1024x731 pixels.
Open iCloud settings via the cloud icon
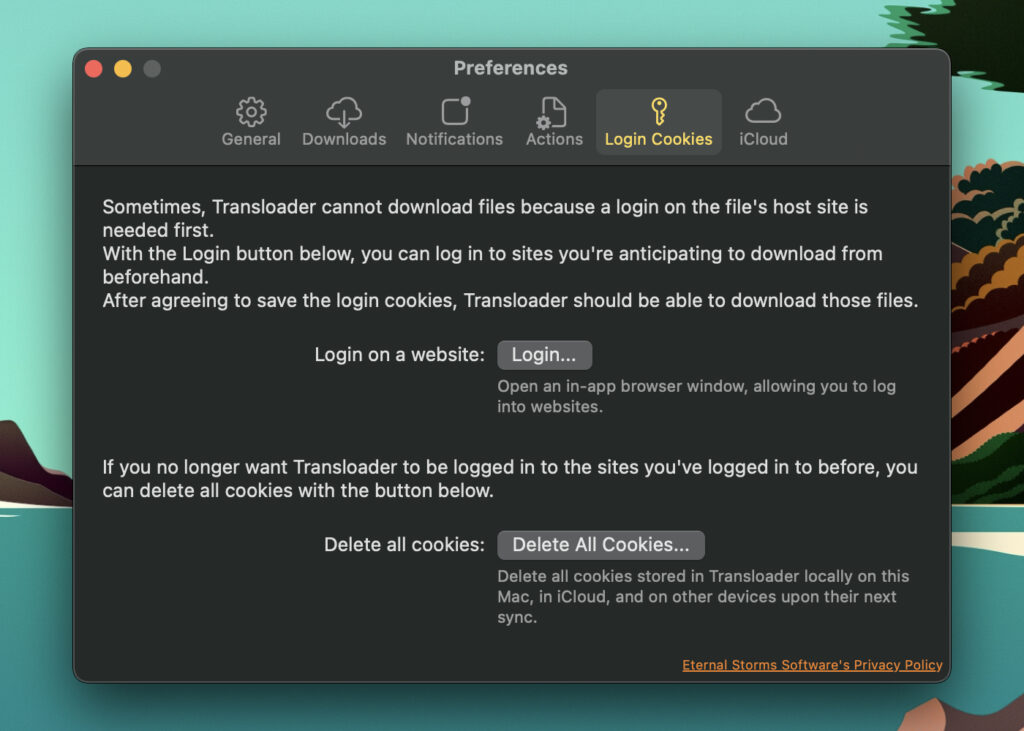pyautogui.click(x=763, y=110)
